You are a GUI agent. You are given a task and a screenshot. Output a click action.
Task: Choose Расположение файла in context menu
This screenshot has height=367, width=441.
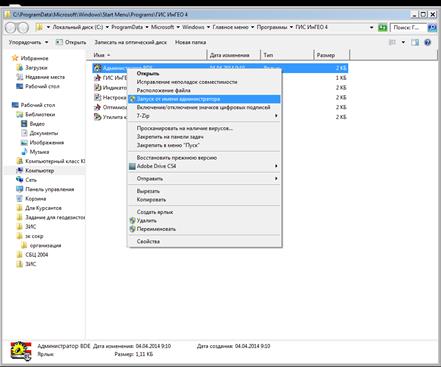204,90
